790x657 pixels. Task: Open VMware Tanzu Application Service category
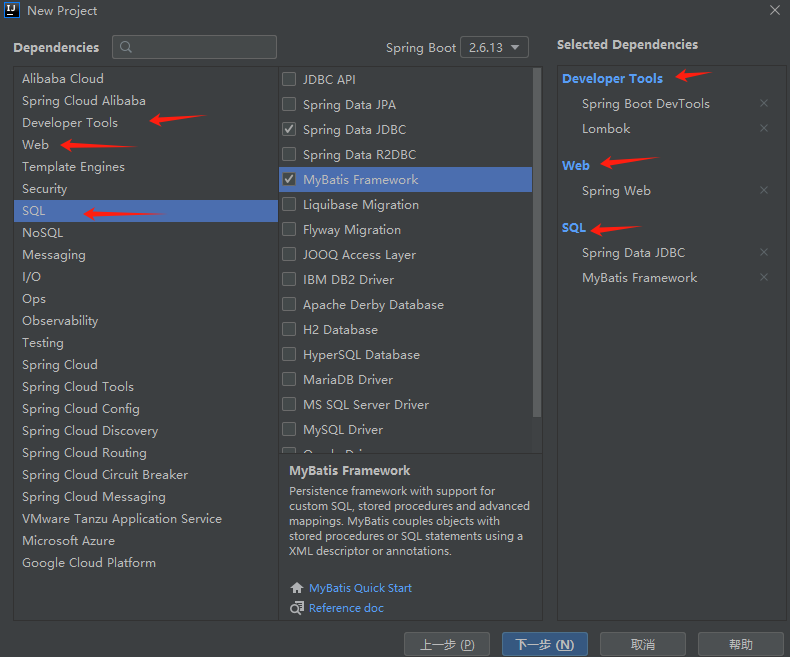click(x=146, y=519)
